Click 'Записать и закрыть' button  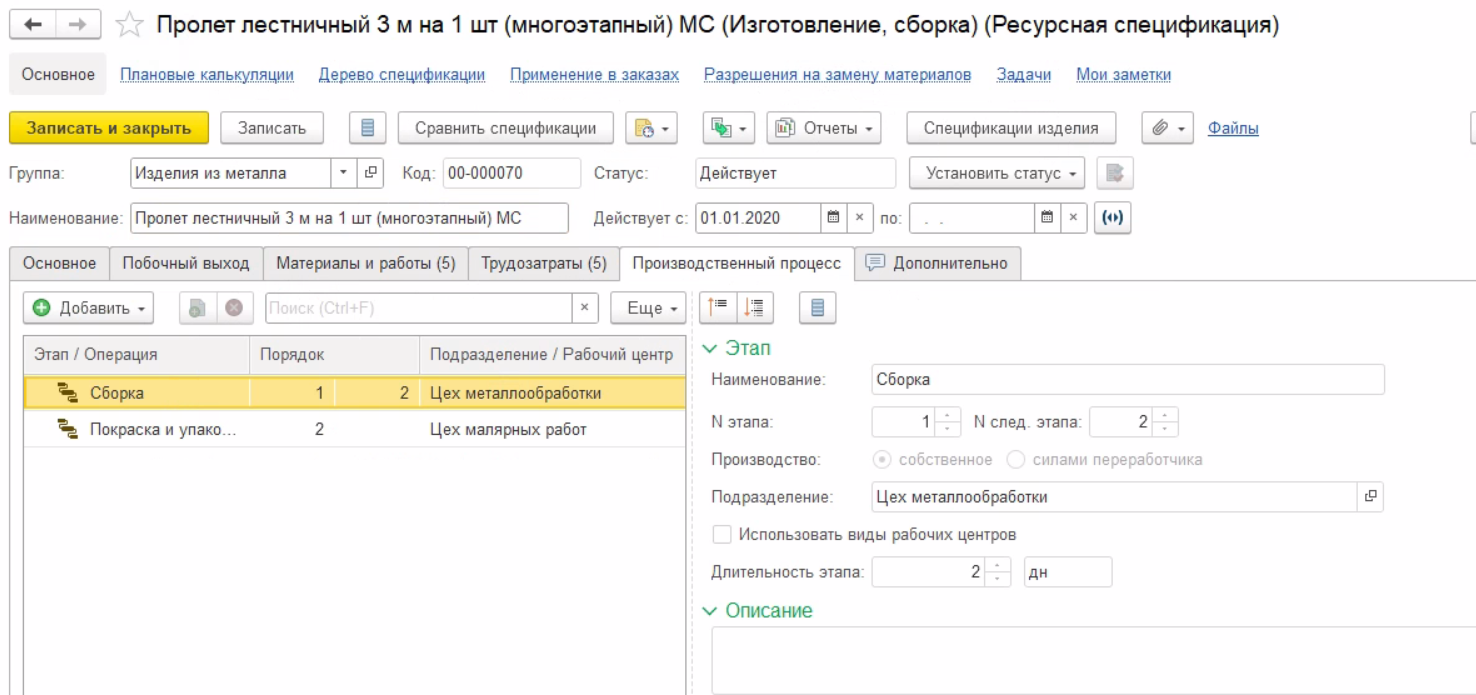click(x=108, y=128)
